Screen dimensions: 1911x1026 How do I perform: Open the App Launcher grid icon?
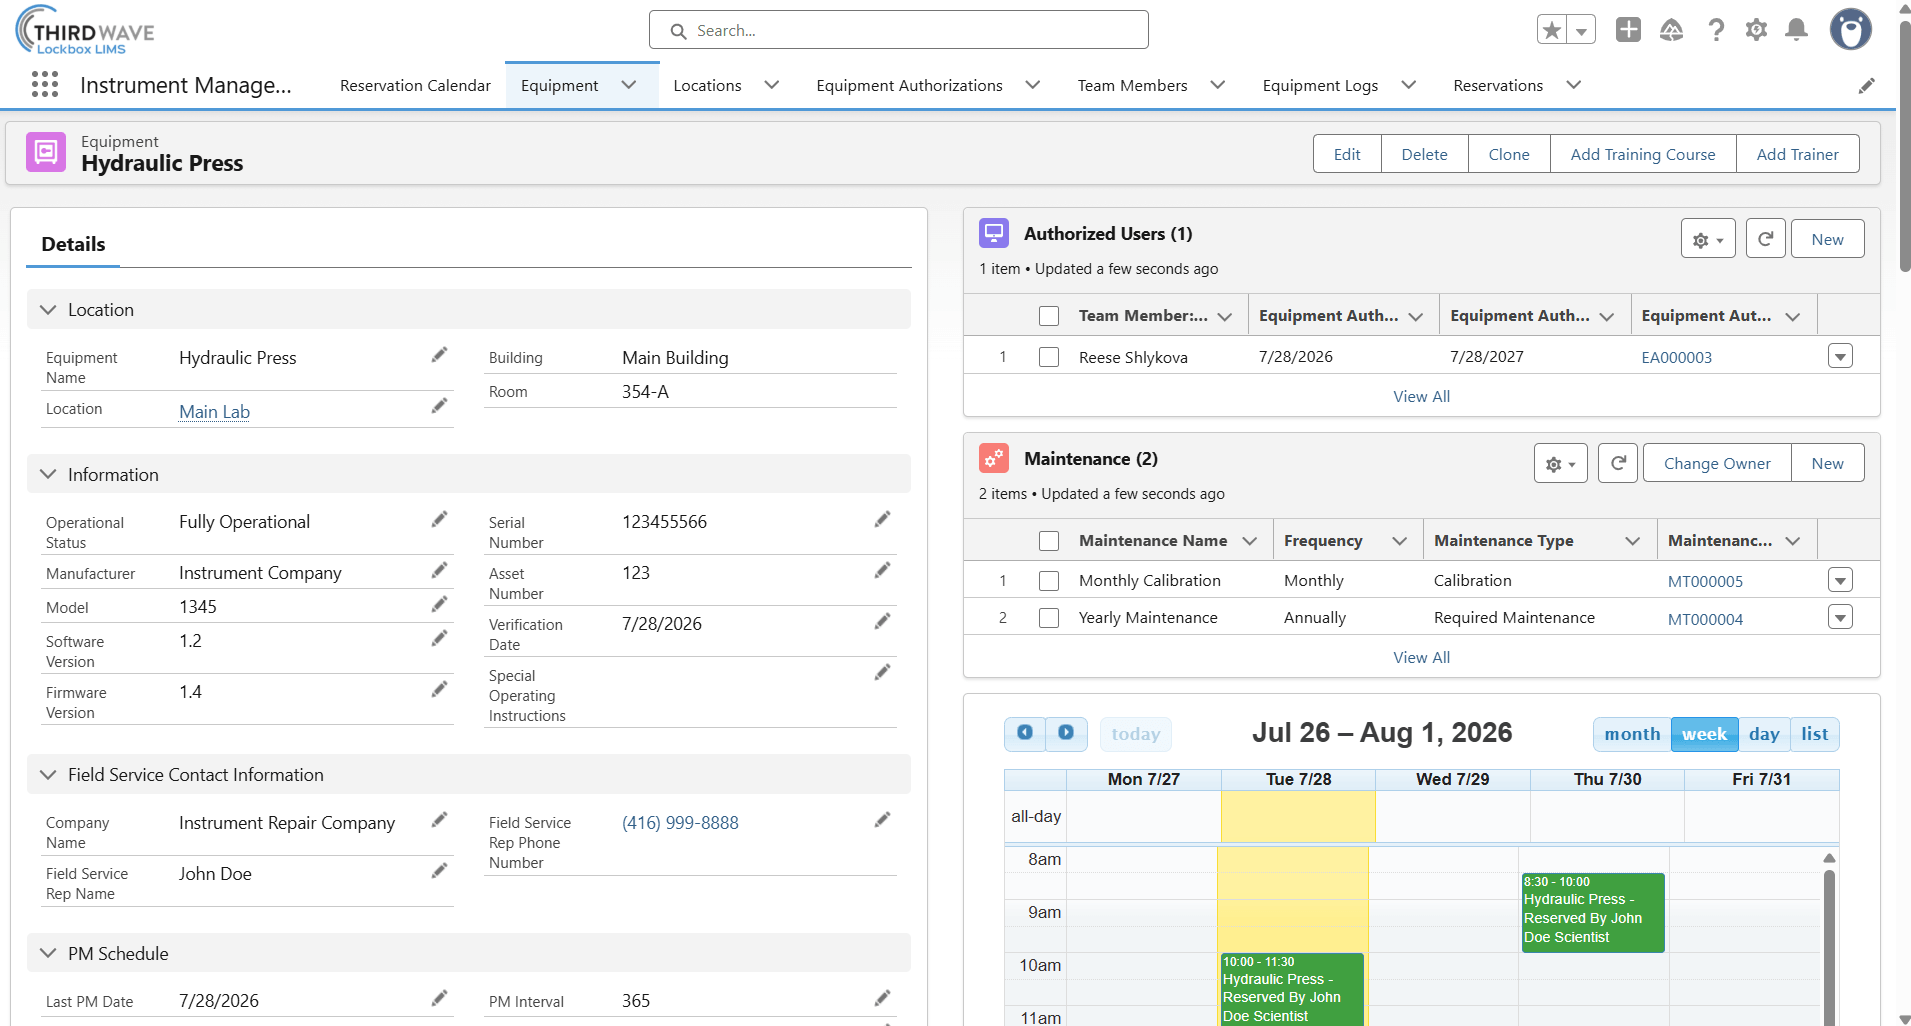(45, 85)
